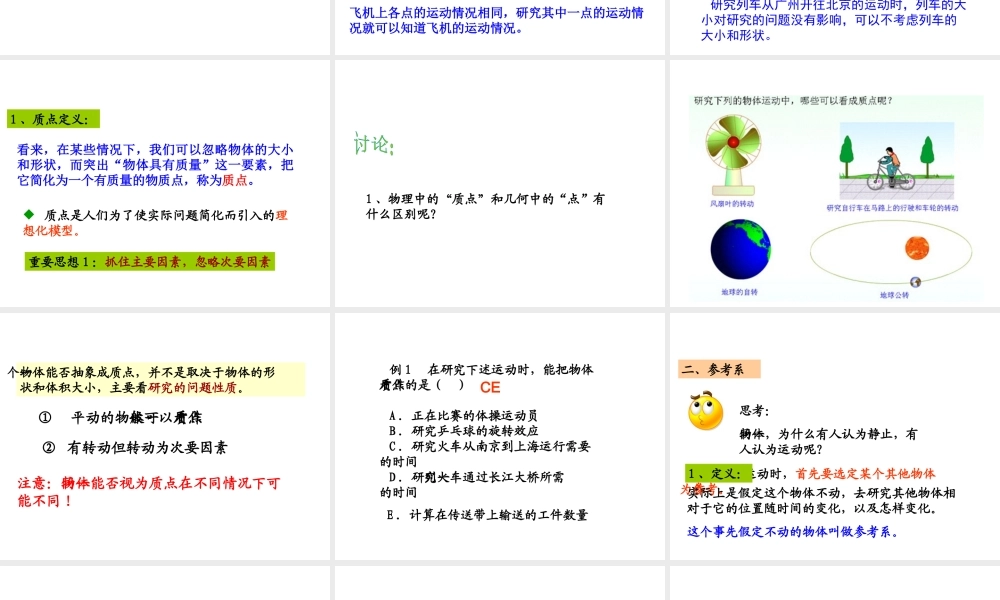The height and width of the screenshot is (600, 1000).
Task: Click the cyclist between trees image
Action: [897, 161]
